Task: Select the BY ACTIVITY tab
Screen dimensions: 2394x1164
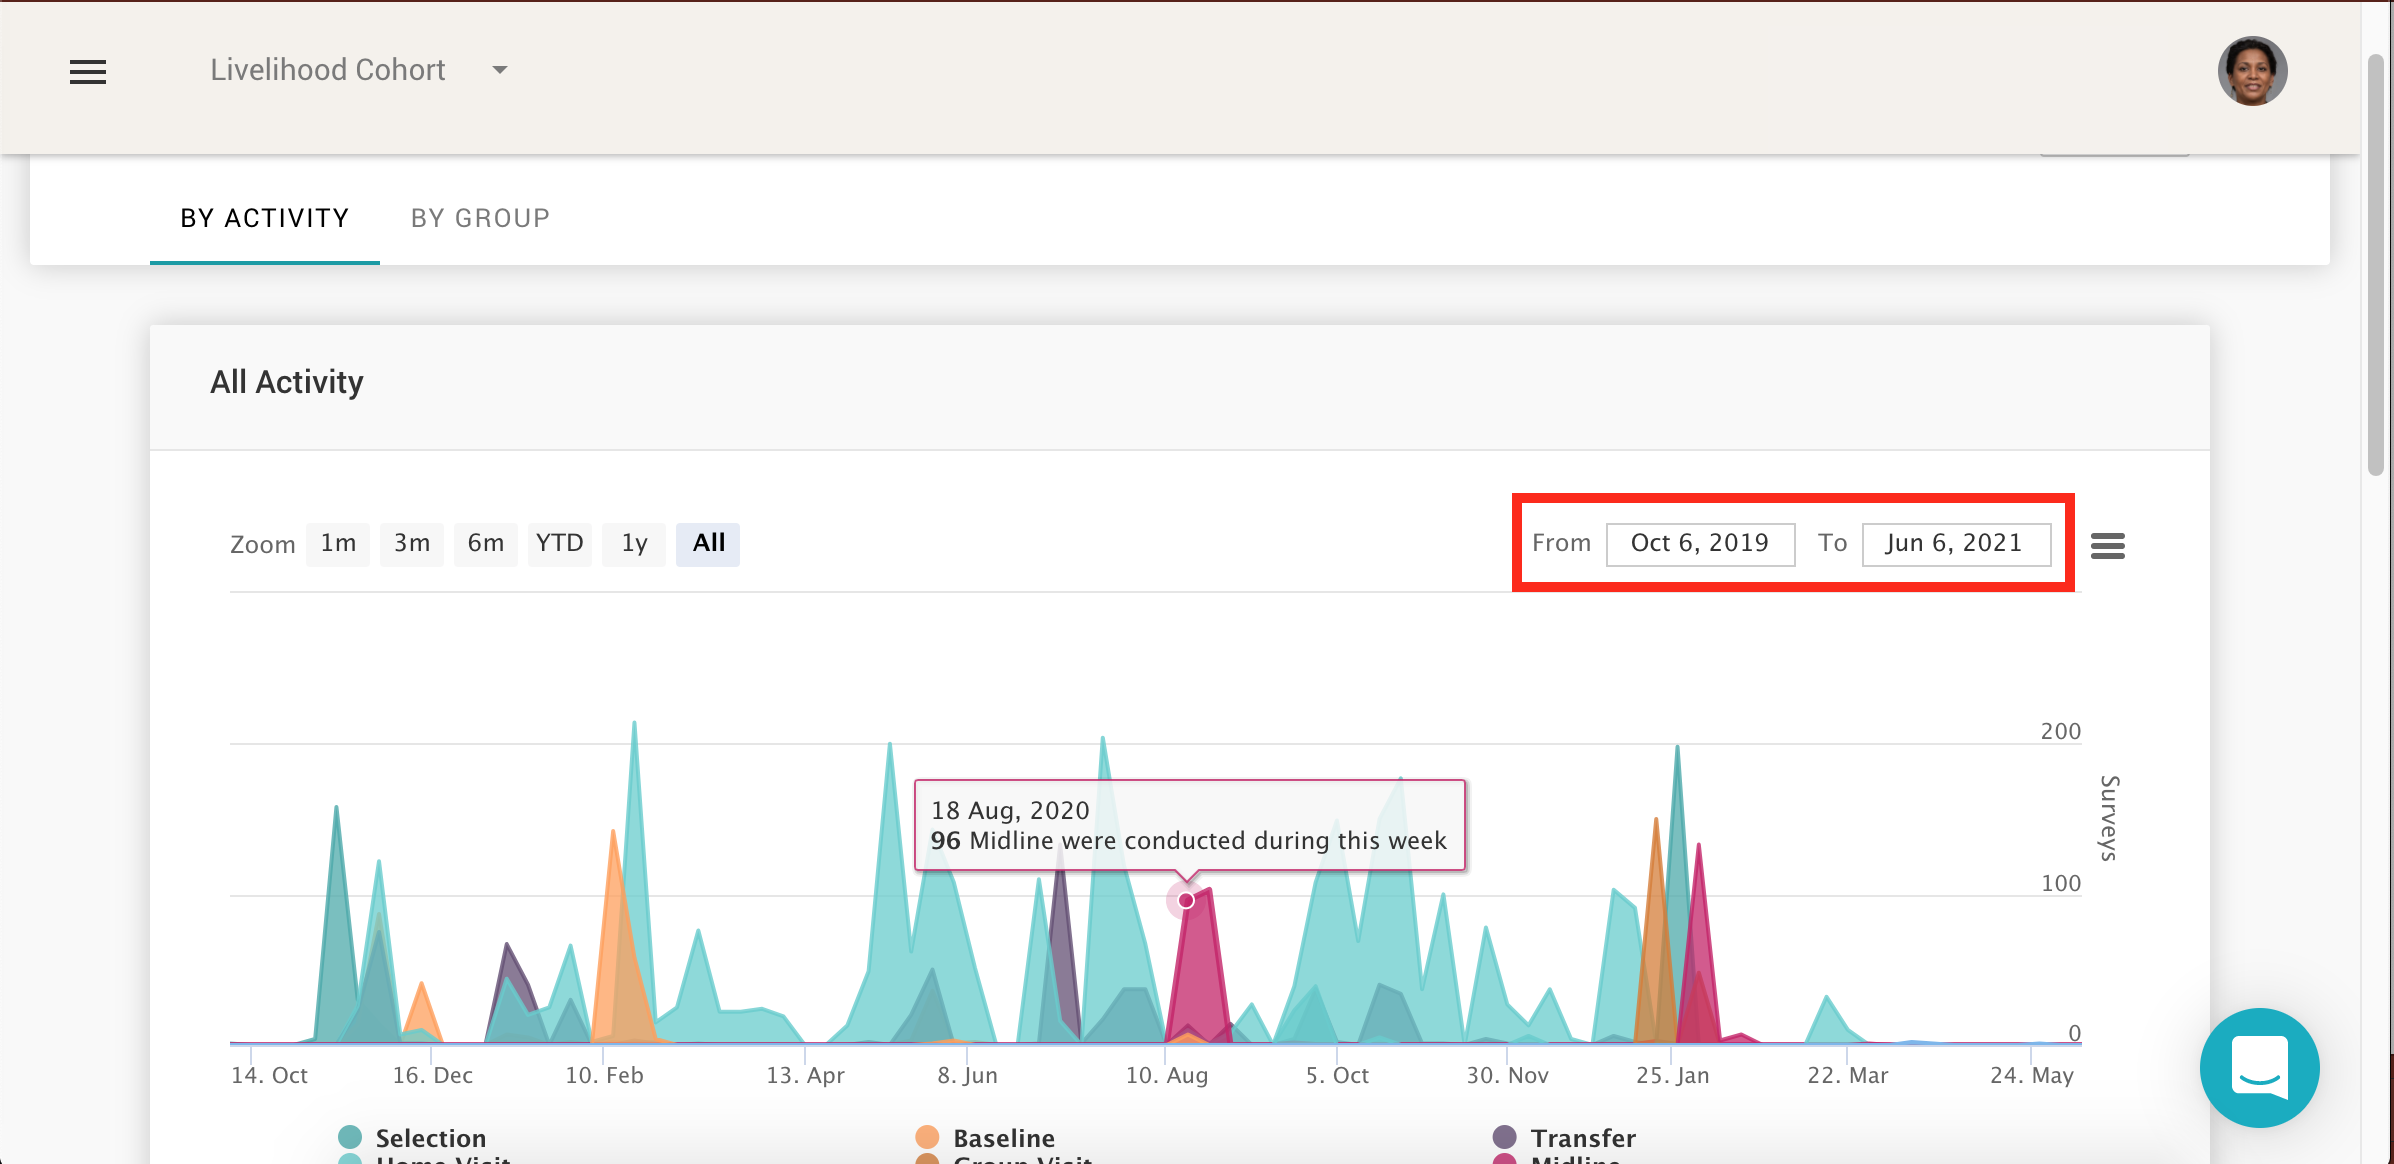Action: point(264,218)
